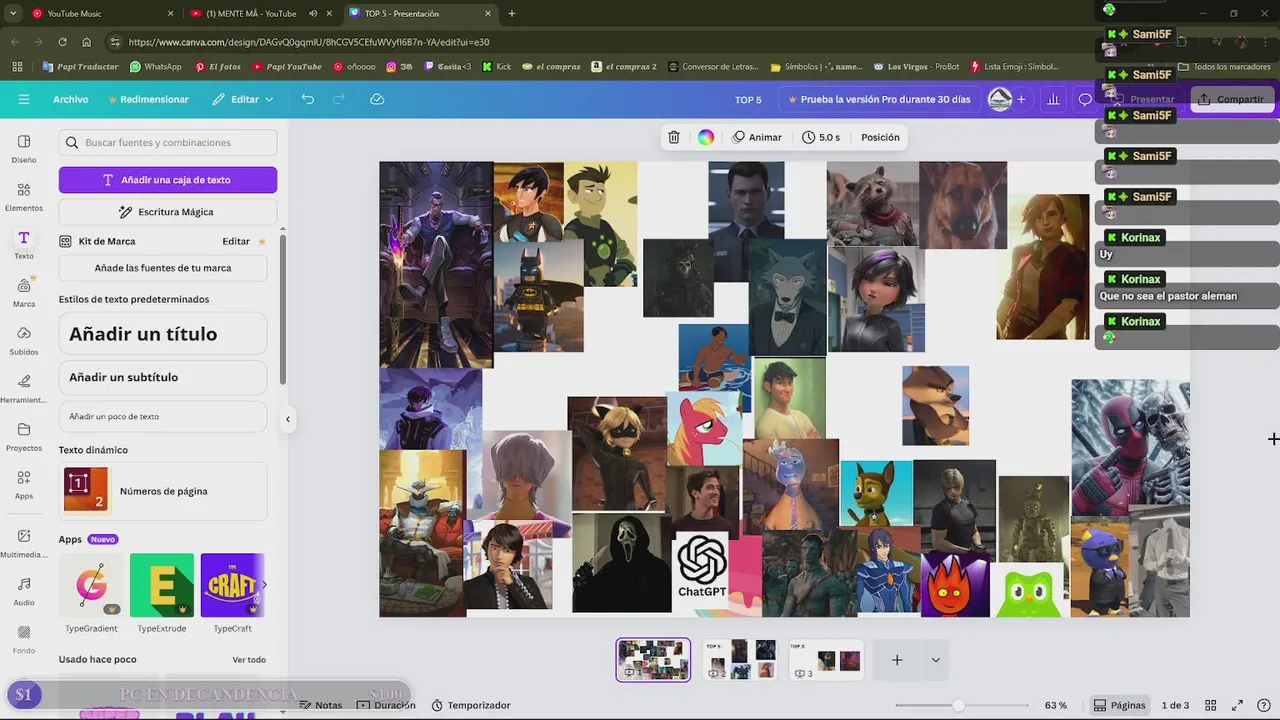1280x720 pixels.
Task: Open the grid view icon
Action: 1211,705
